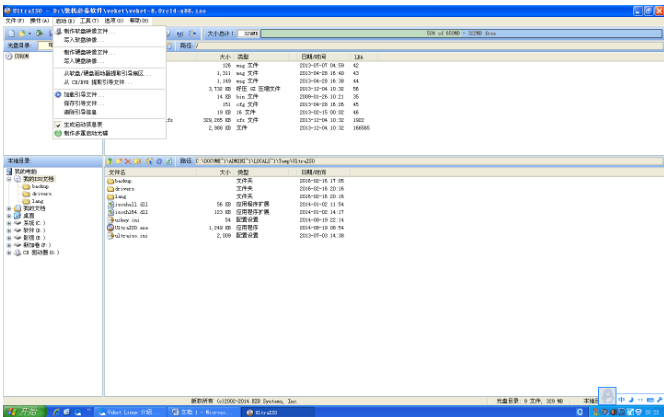The image size is (664, 417).
Task: Click the local pane new folder icon
Action: tap(119, 161)
